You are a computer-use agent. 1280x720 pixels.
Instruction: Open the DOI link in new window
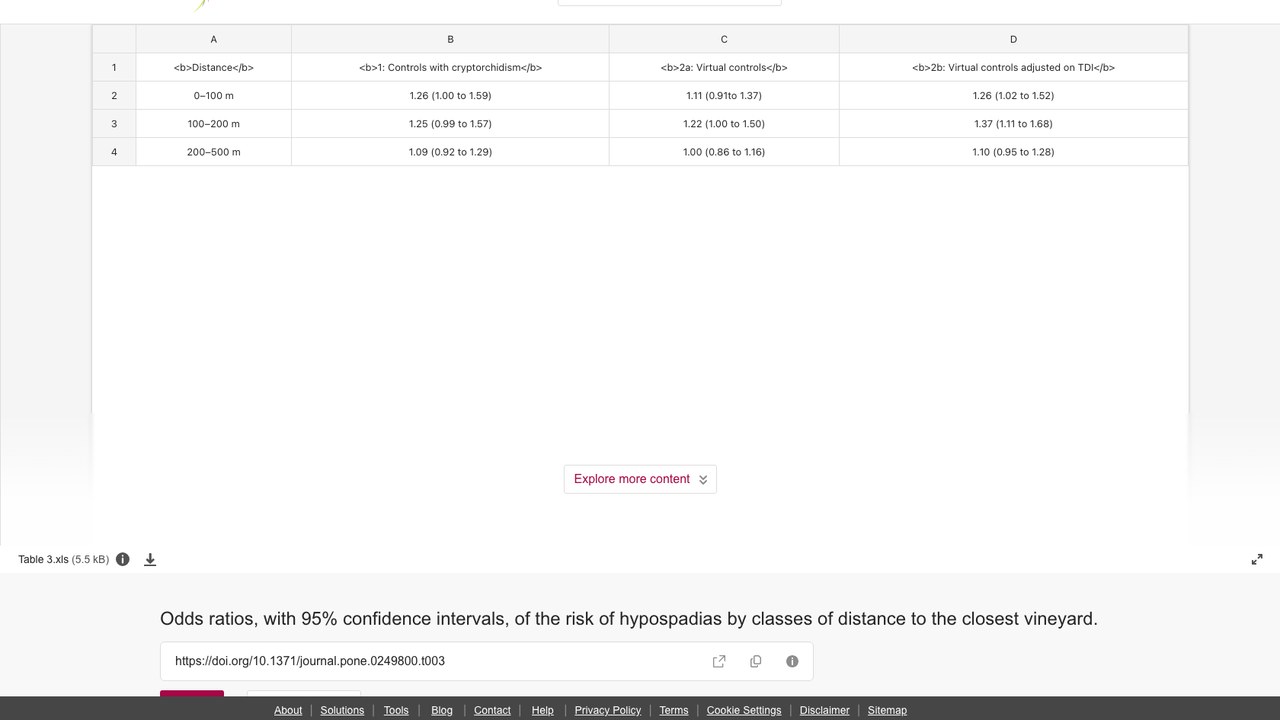click(x=719, y=661)
